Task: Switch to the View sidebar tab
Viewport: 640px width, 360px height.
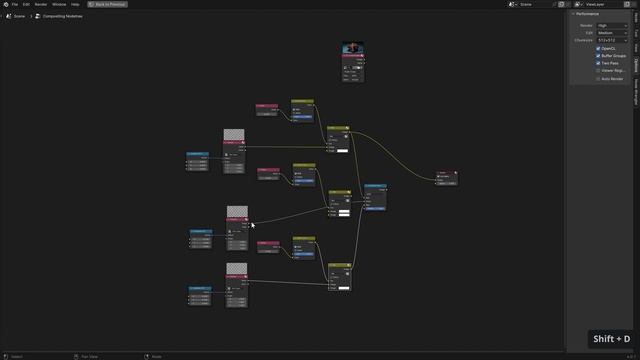Action: [x=636, y=48]
